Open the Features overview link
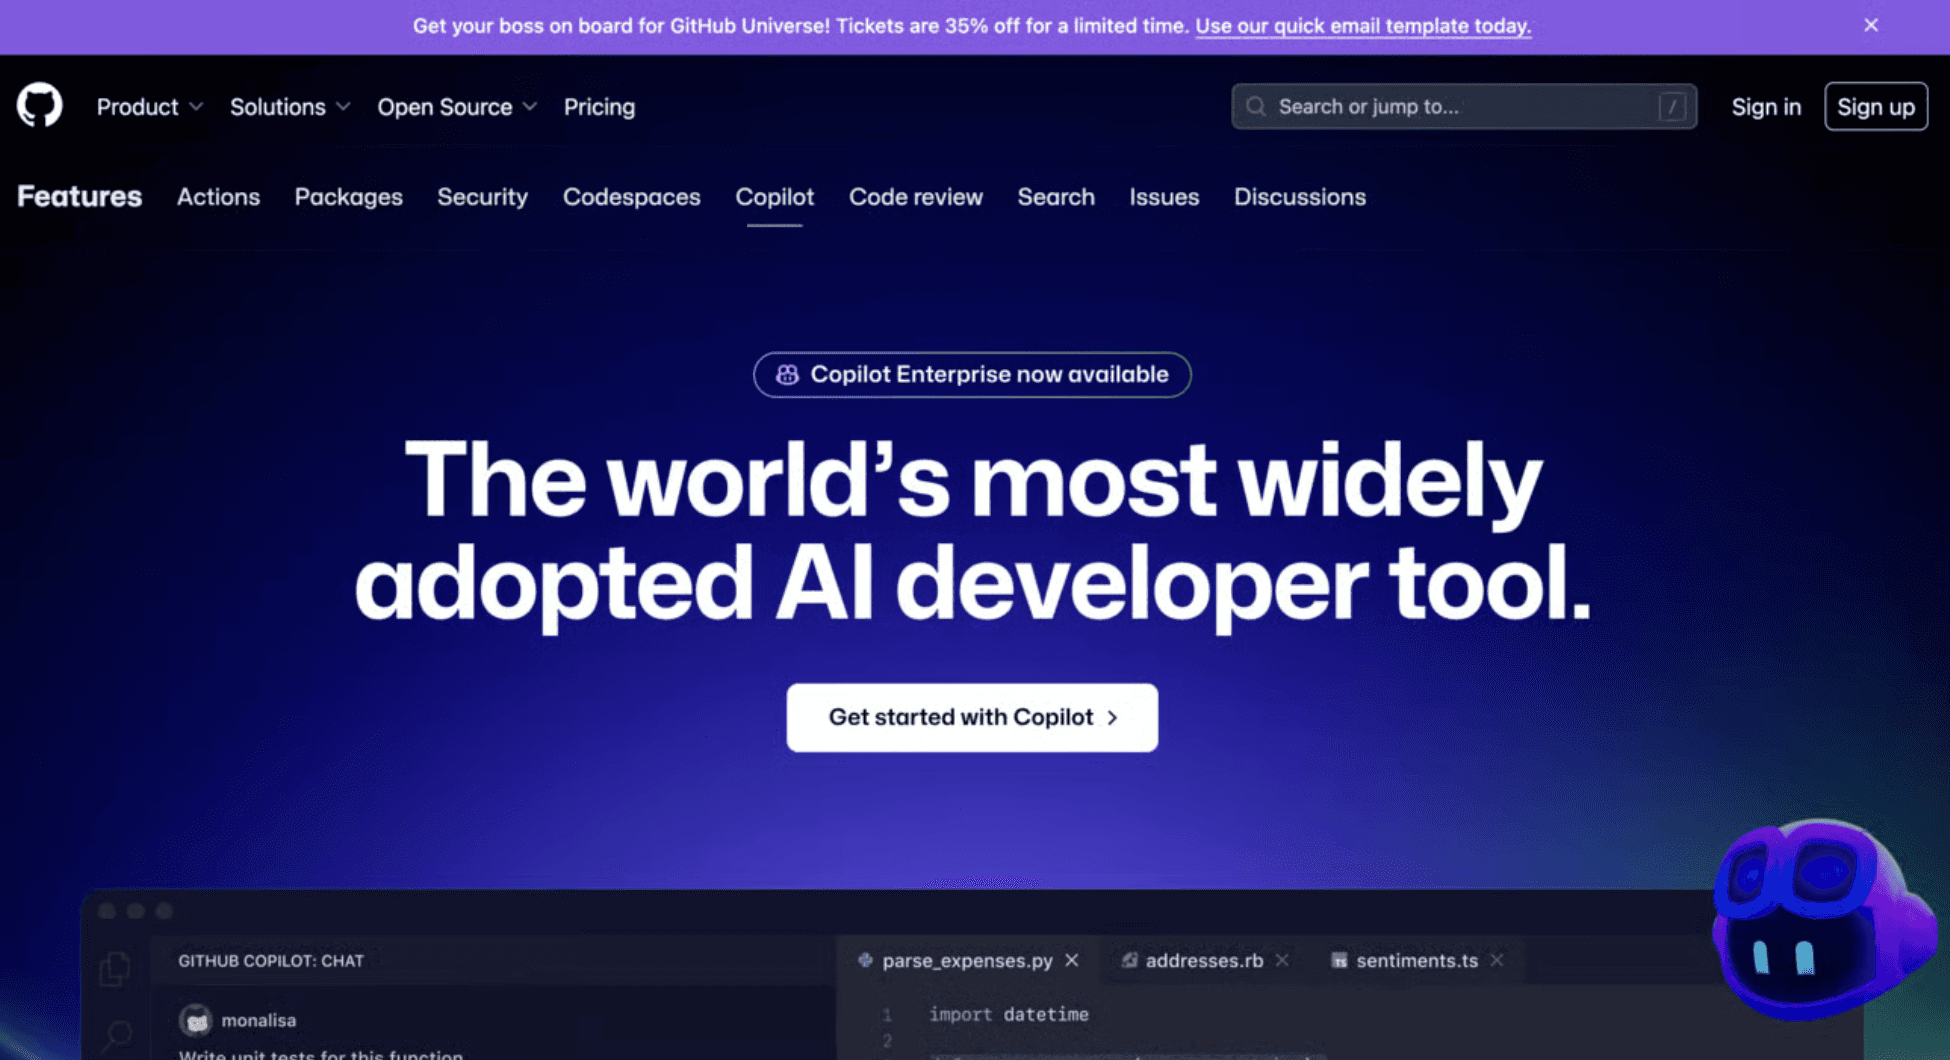This screenshot has width=1950, height=1060. [80, 196]
